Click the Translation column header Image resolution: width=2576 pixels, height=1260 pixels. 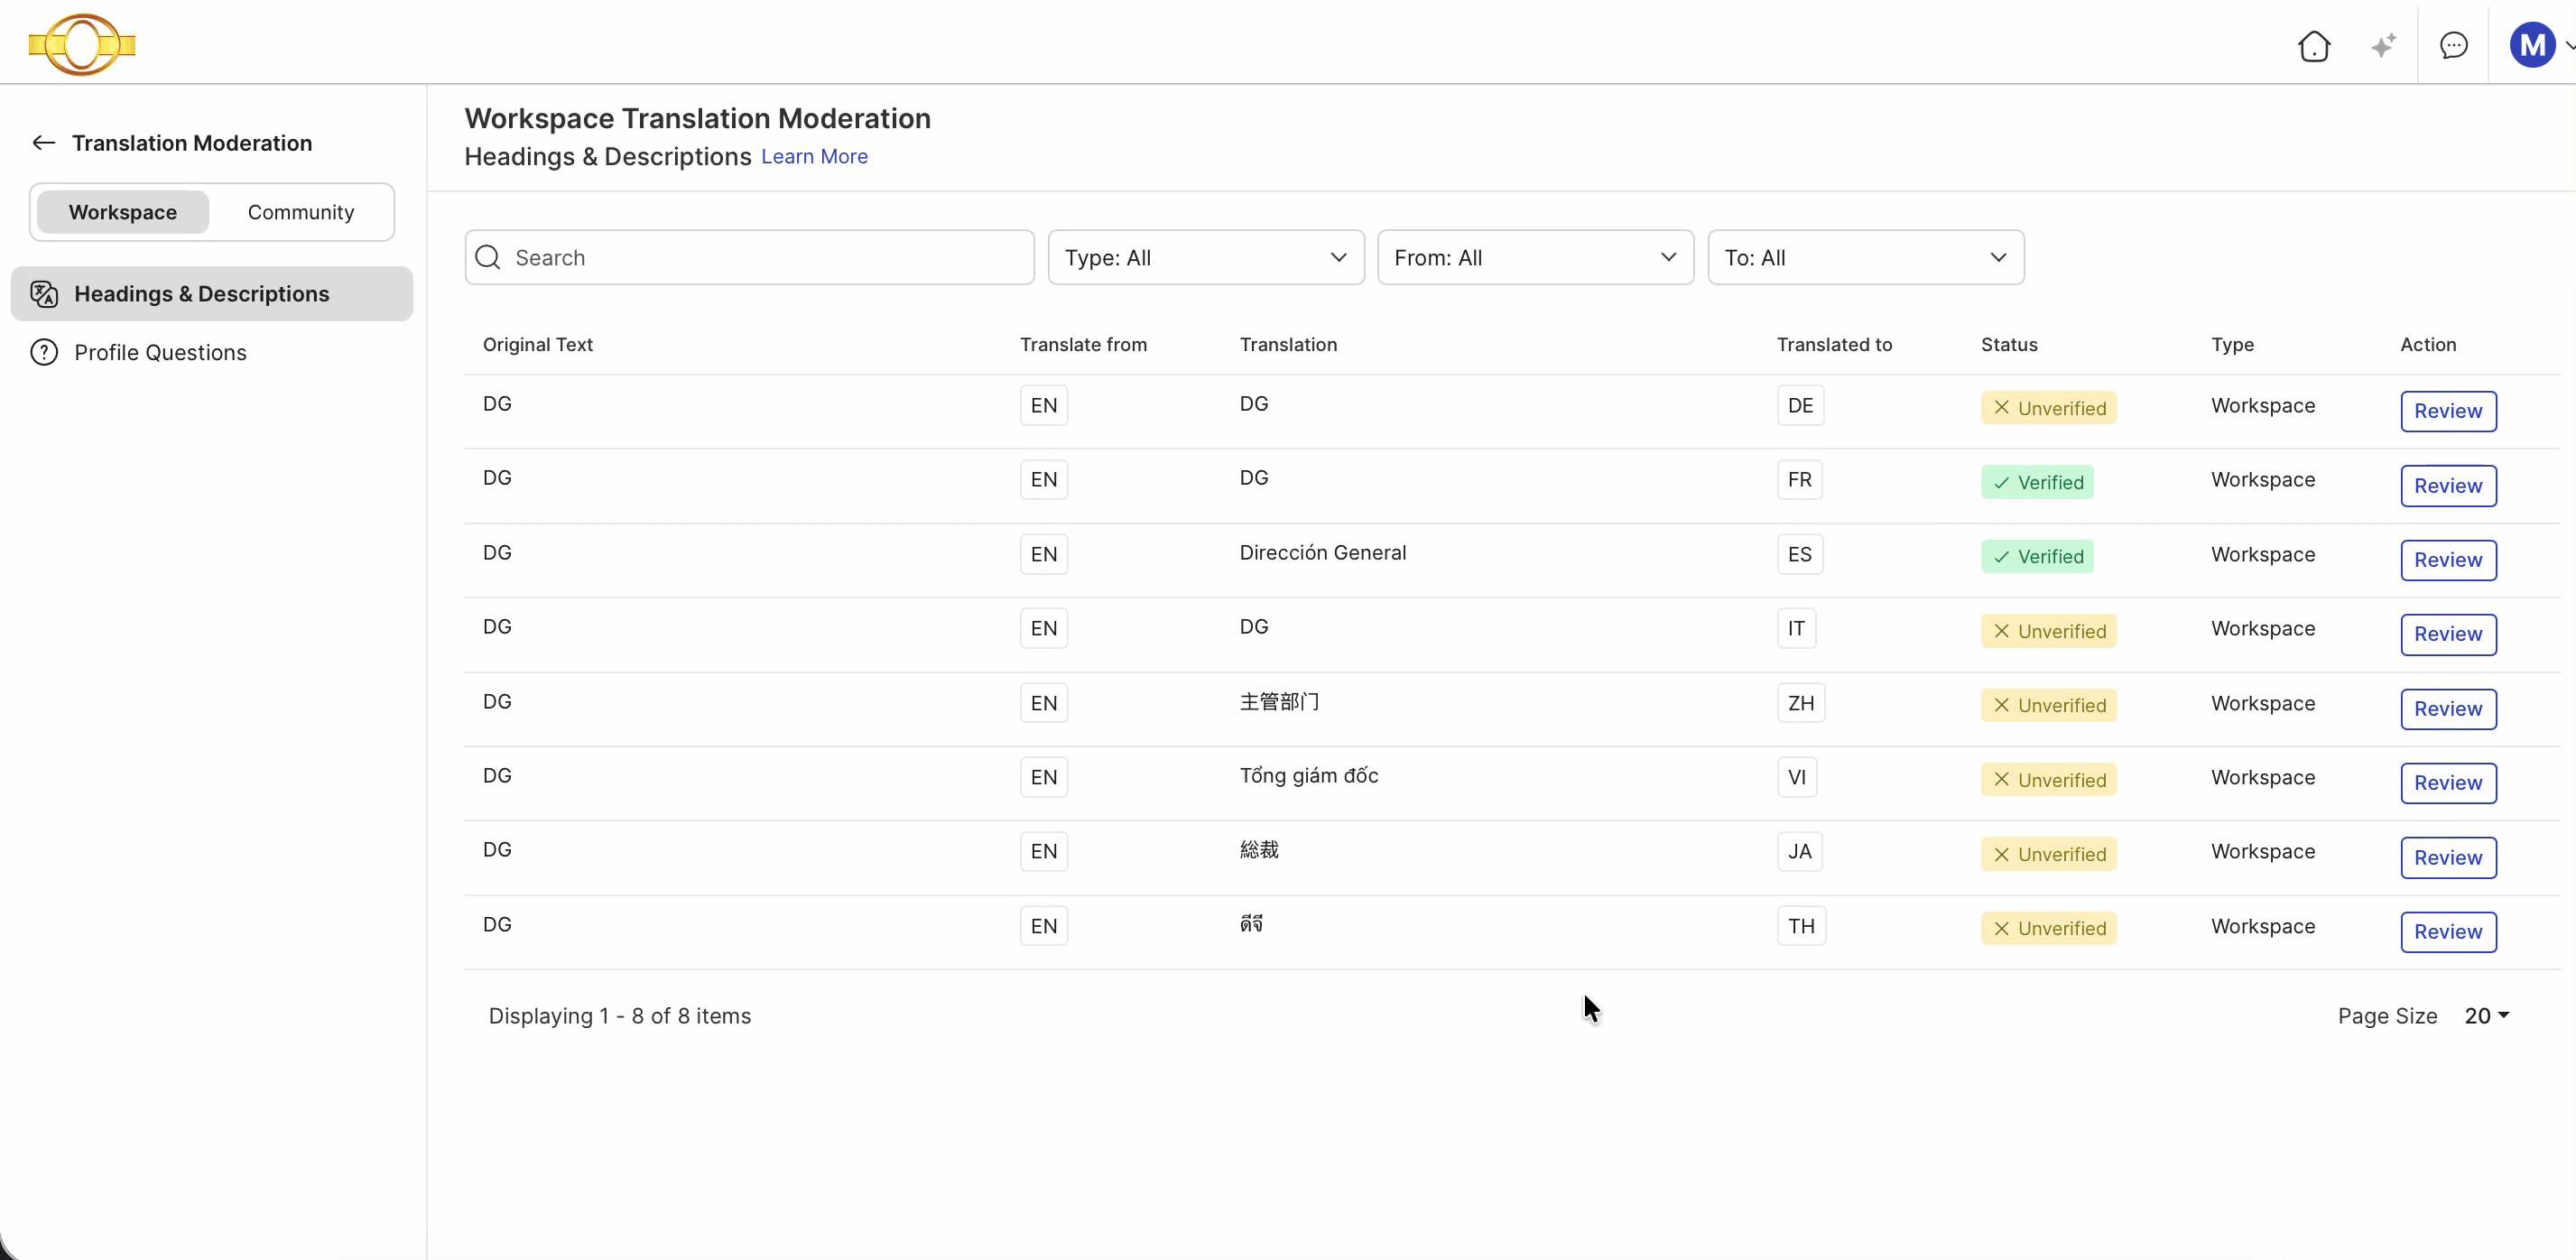[x=1288, y=345]
